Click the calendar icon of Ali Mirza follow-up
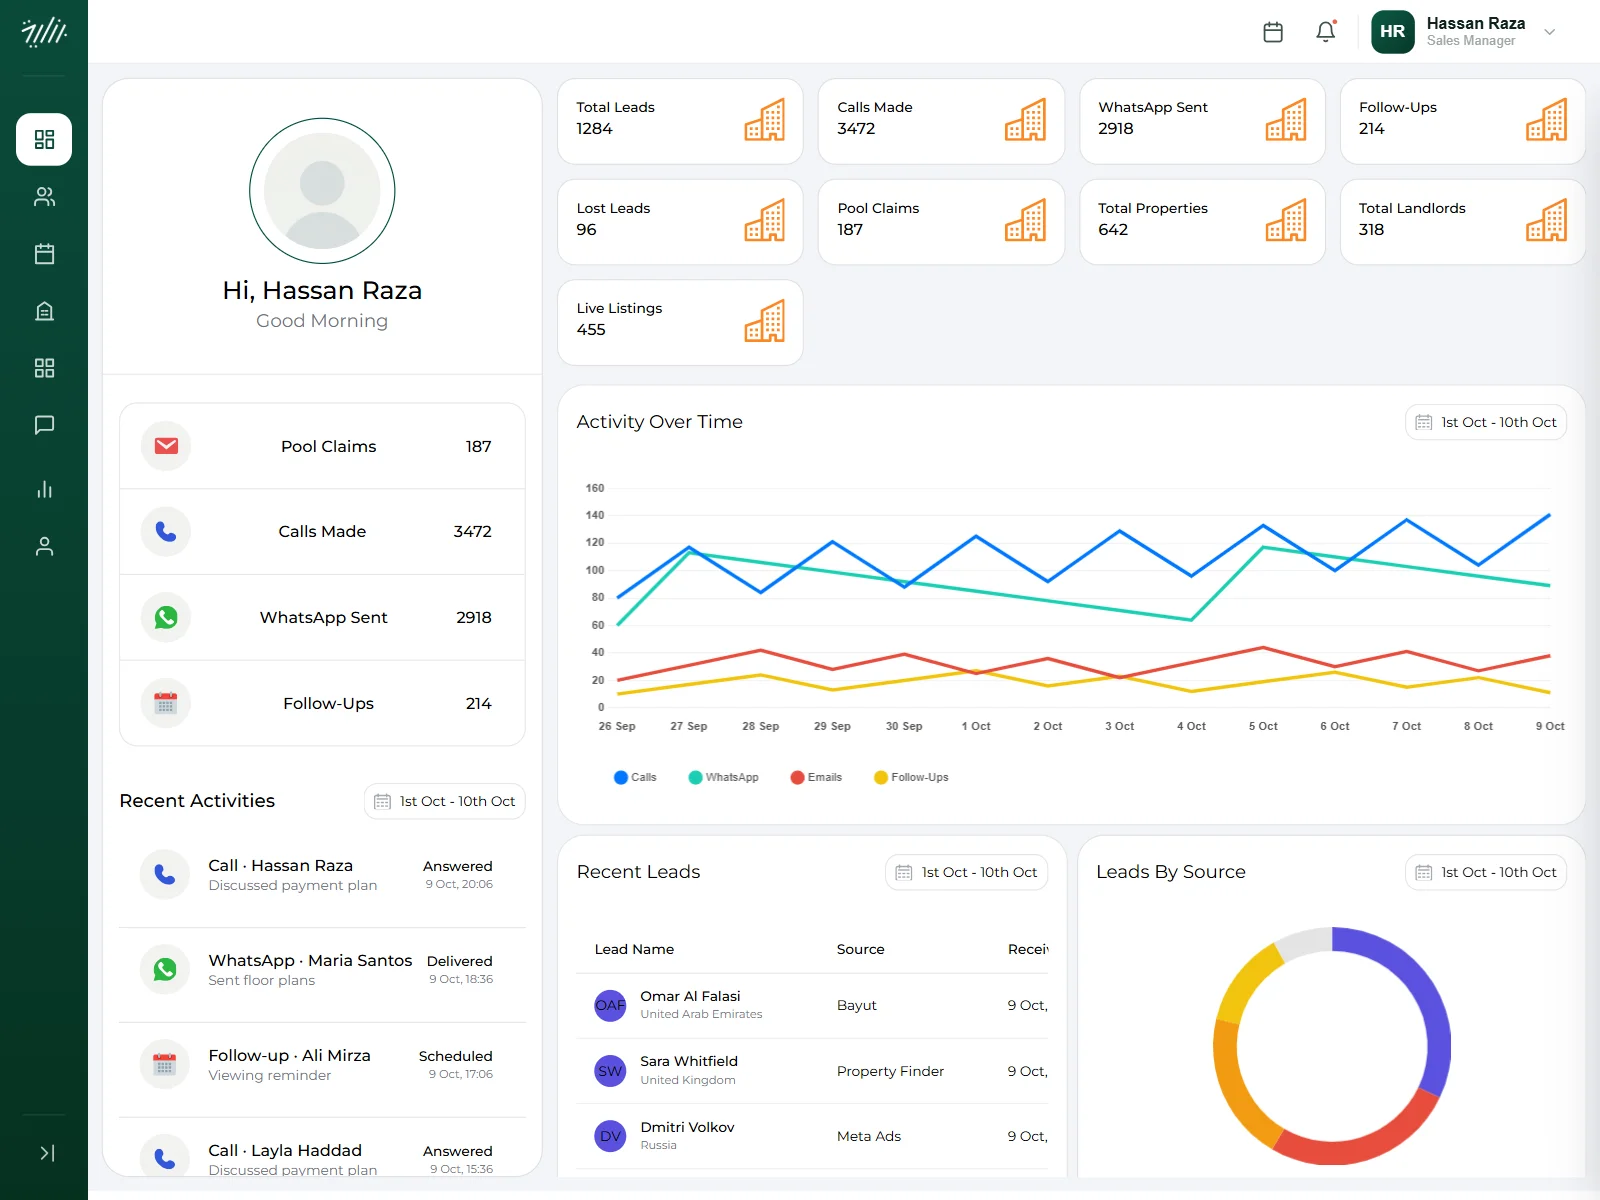The height and width of the screenshot is (1200, 1600). tap(165, 1065)
